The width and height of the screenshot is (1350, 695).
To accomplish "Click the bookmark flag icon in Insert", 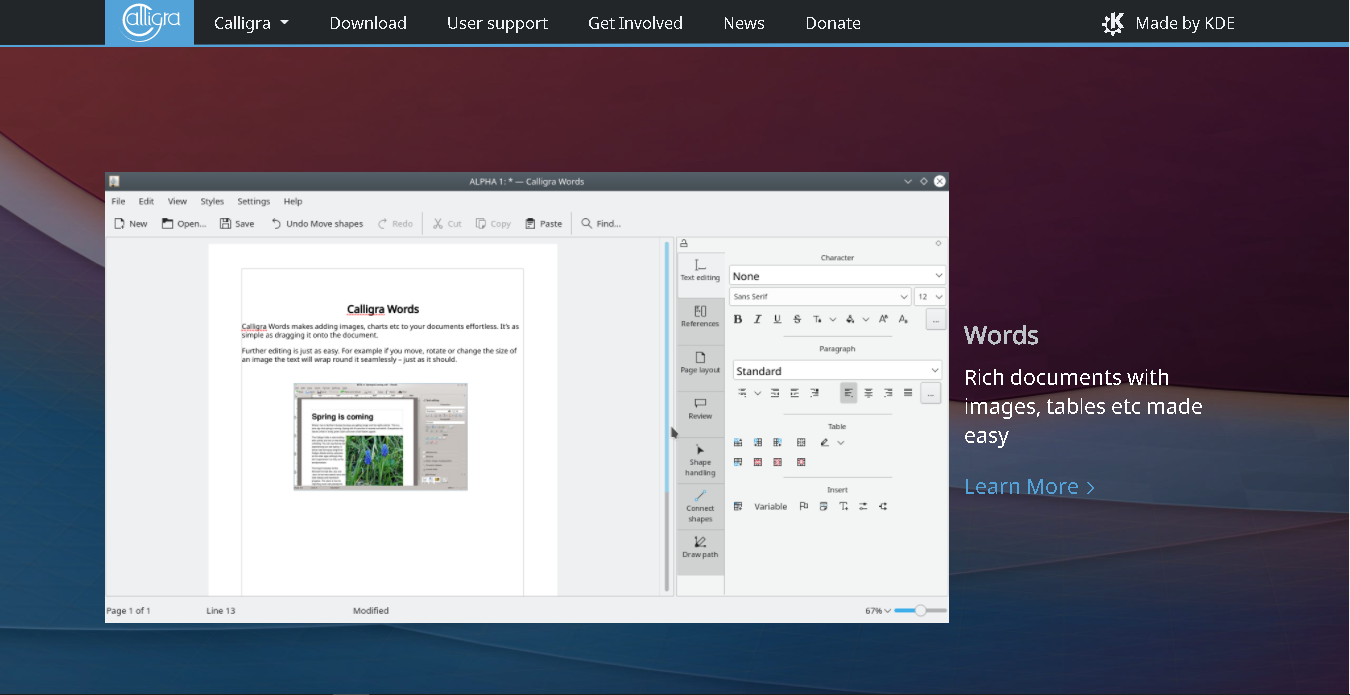I will click(803, 506).
